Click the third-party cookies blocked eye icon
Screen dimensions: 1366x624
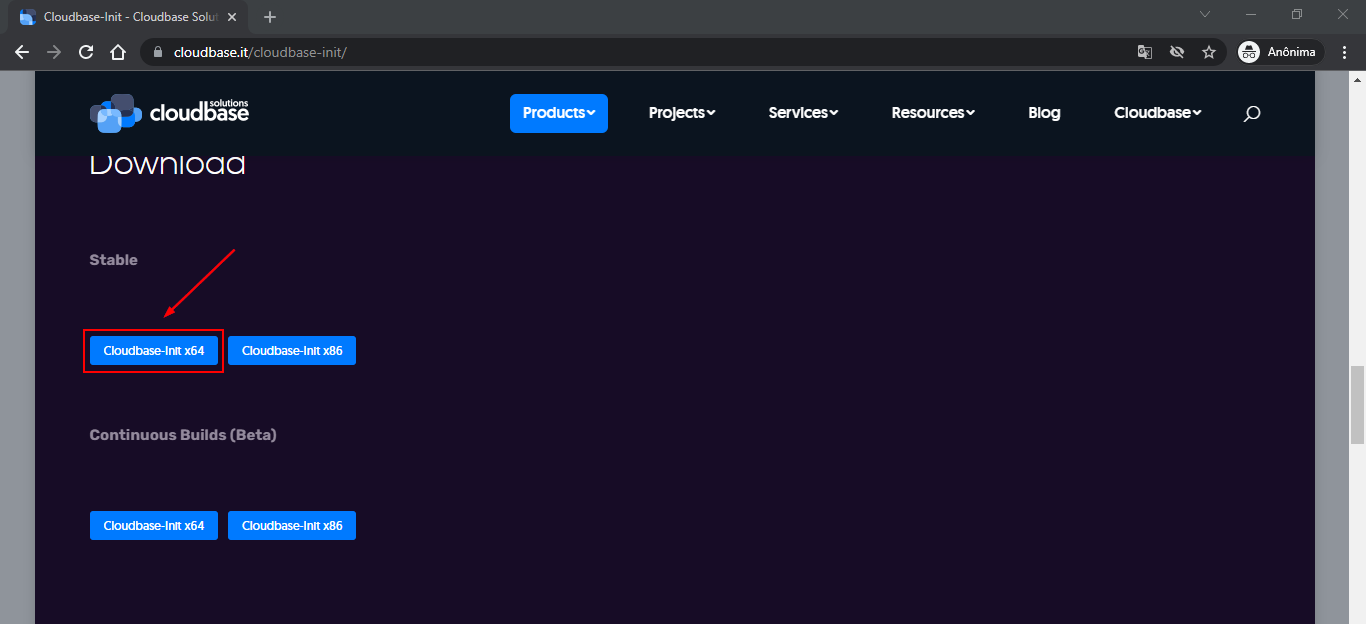tap(1177, 52)
